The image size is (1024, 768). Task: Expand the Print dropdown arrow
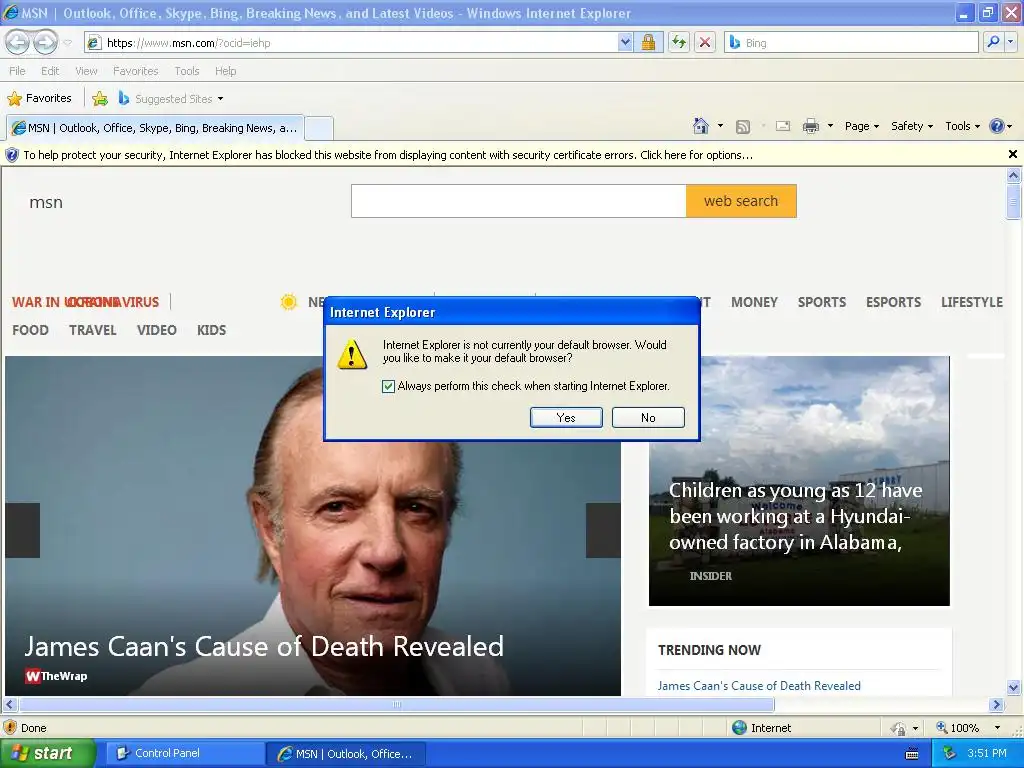pyautogui.click(x=830, y=126)
